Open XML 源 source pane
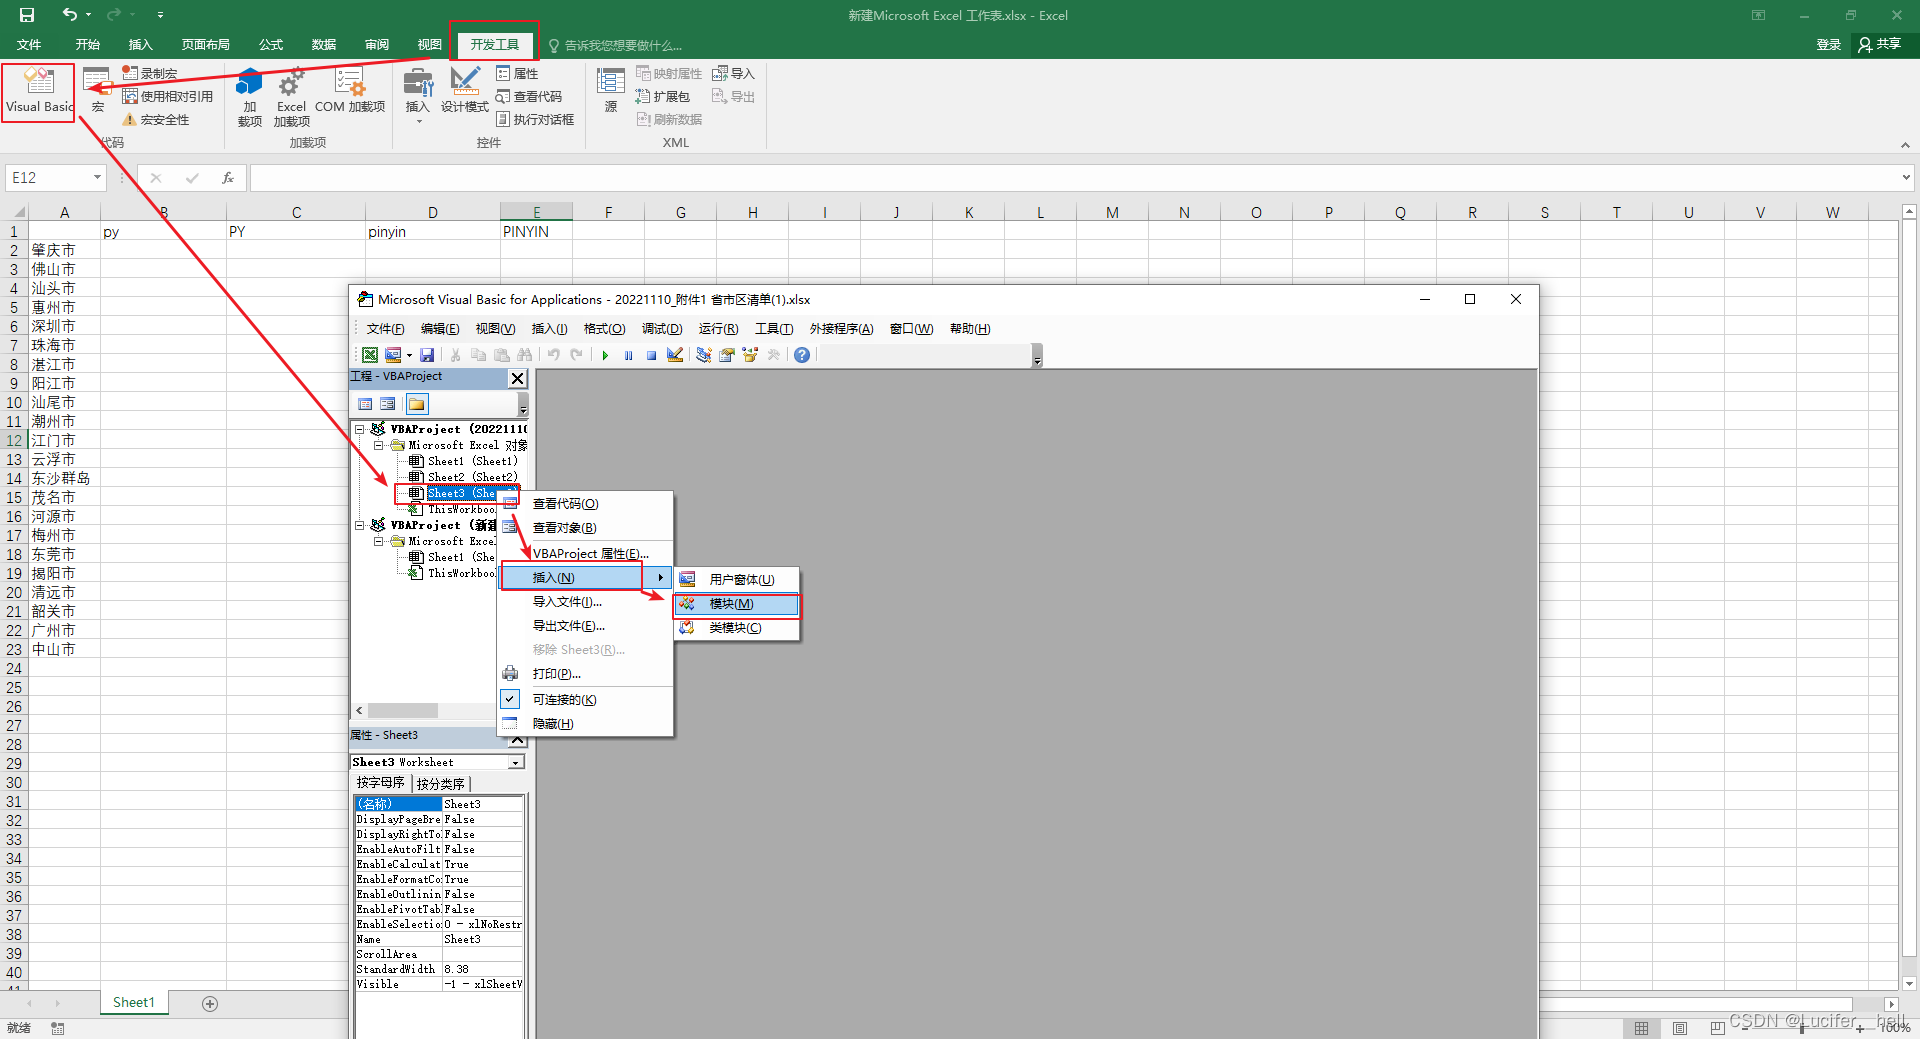1920x1039 pixels. click(610, 92)
